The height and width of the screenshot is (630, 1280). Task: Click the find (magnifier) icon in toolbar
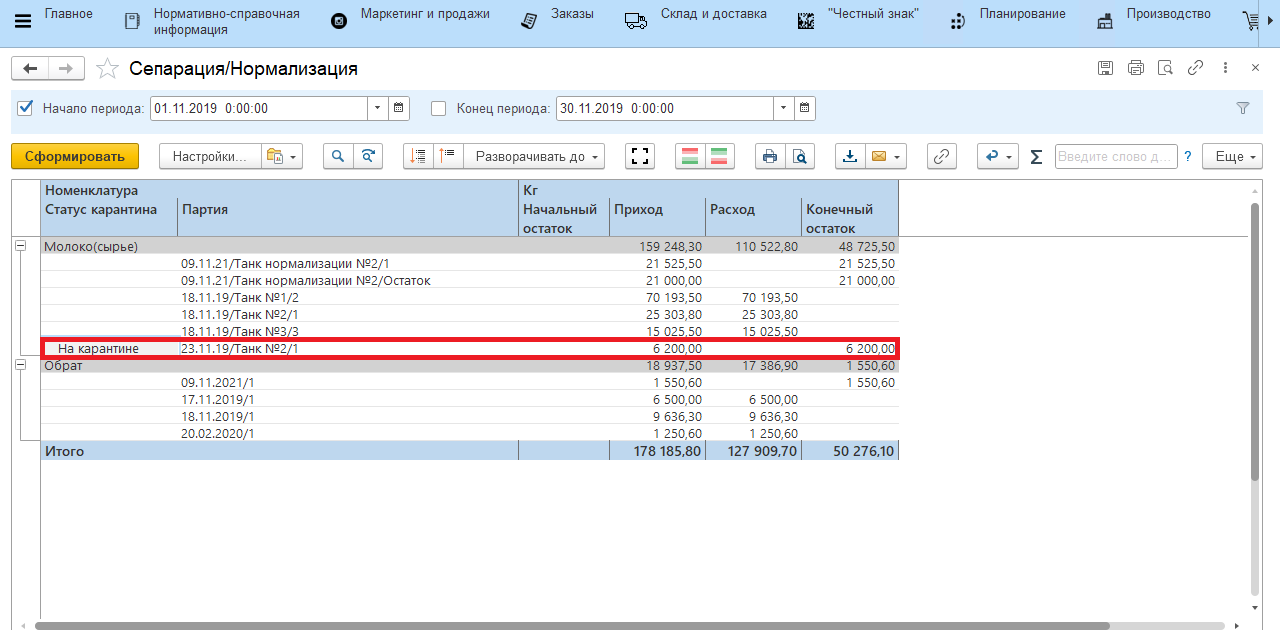pos(338,156)
